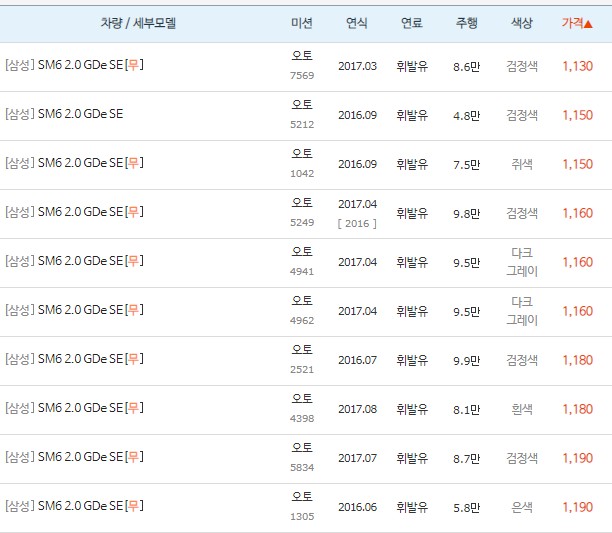Image resolution: width=612 pixels, height=533 pixels.
Task: Sort by the 연료 column header
Action: tap(412, 23)
